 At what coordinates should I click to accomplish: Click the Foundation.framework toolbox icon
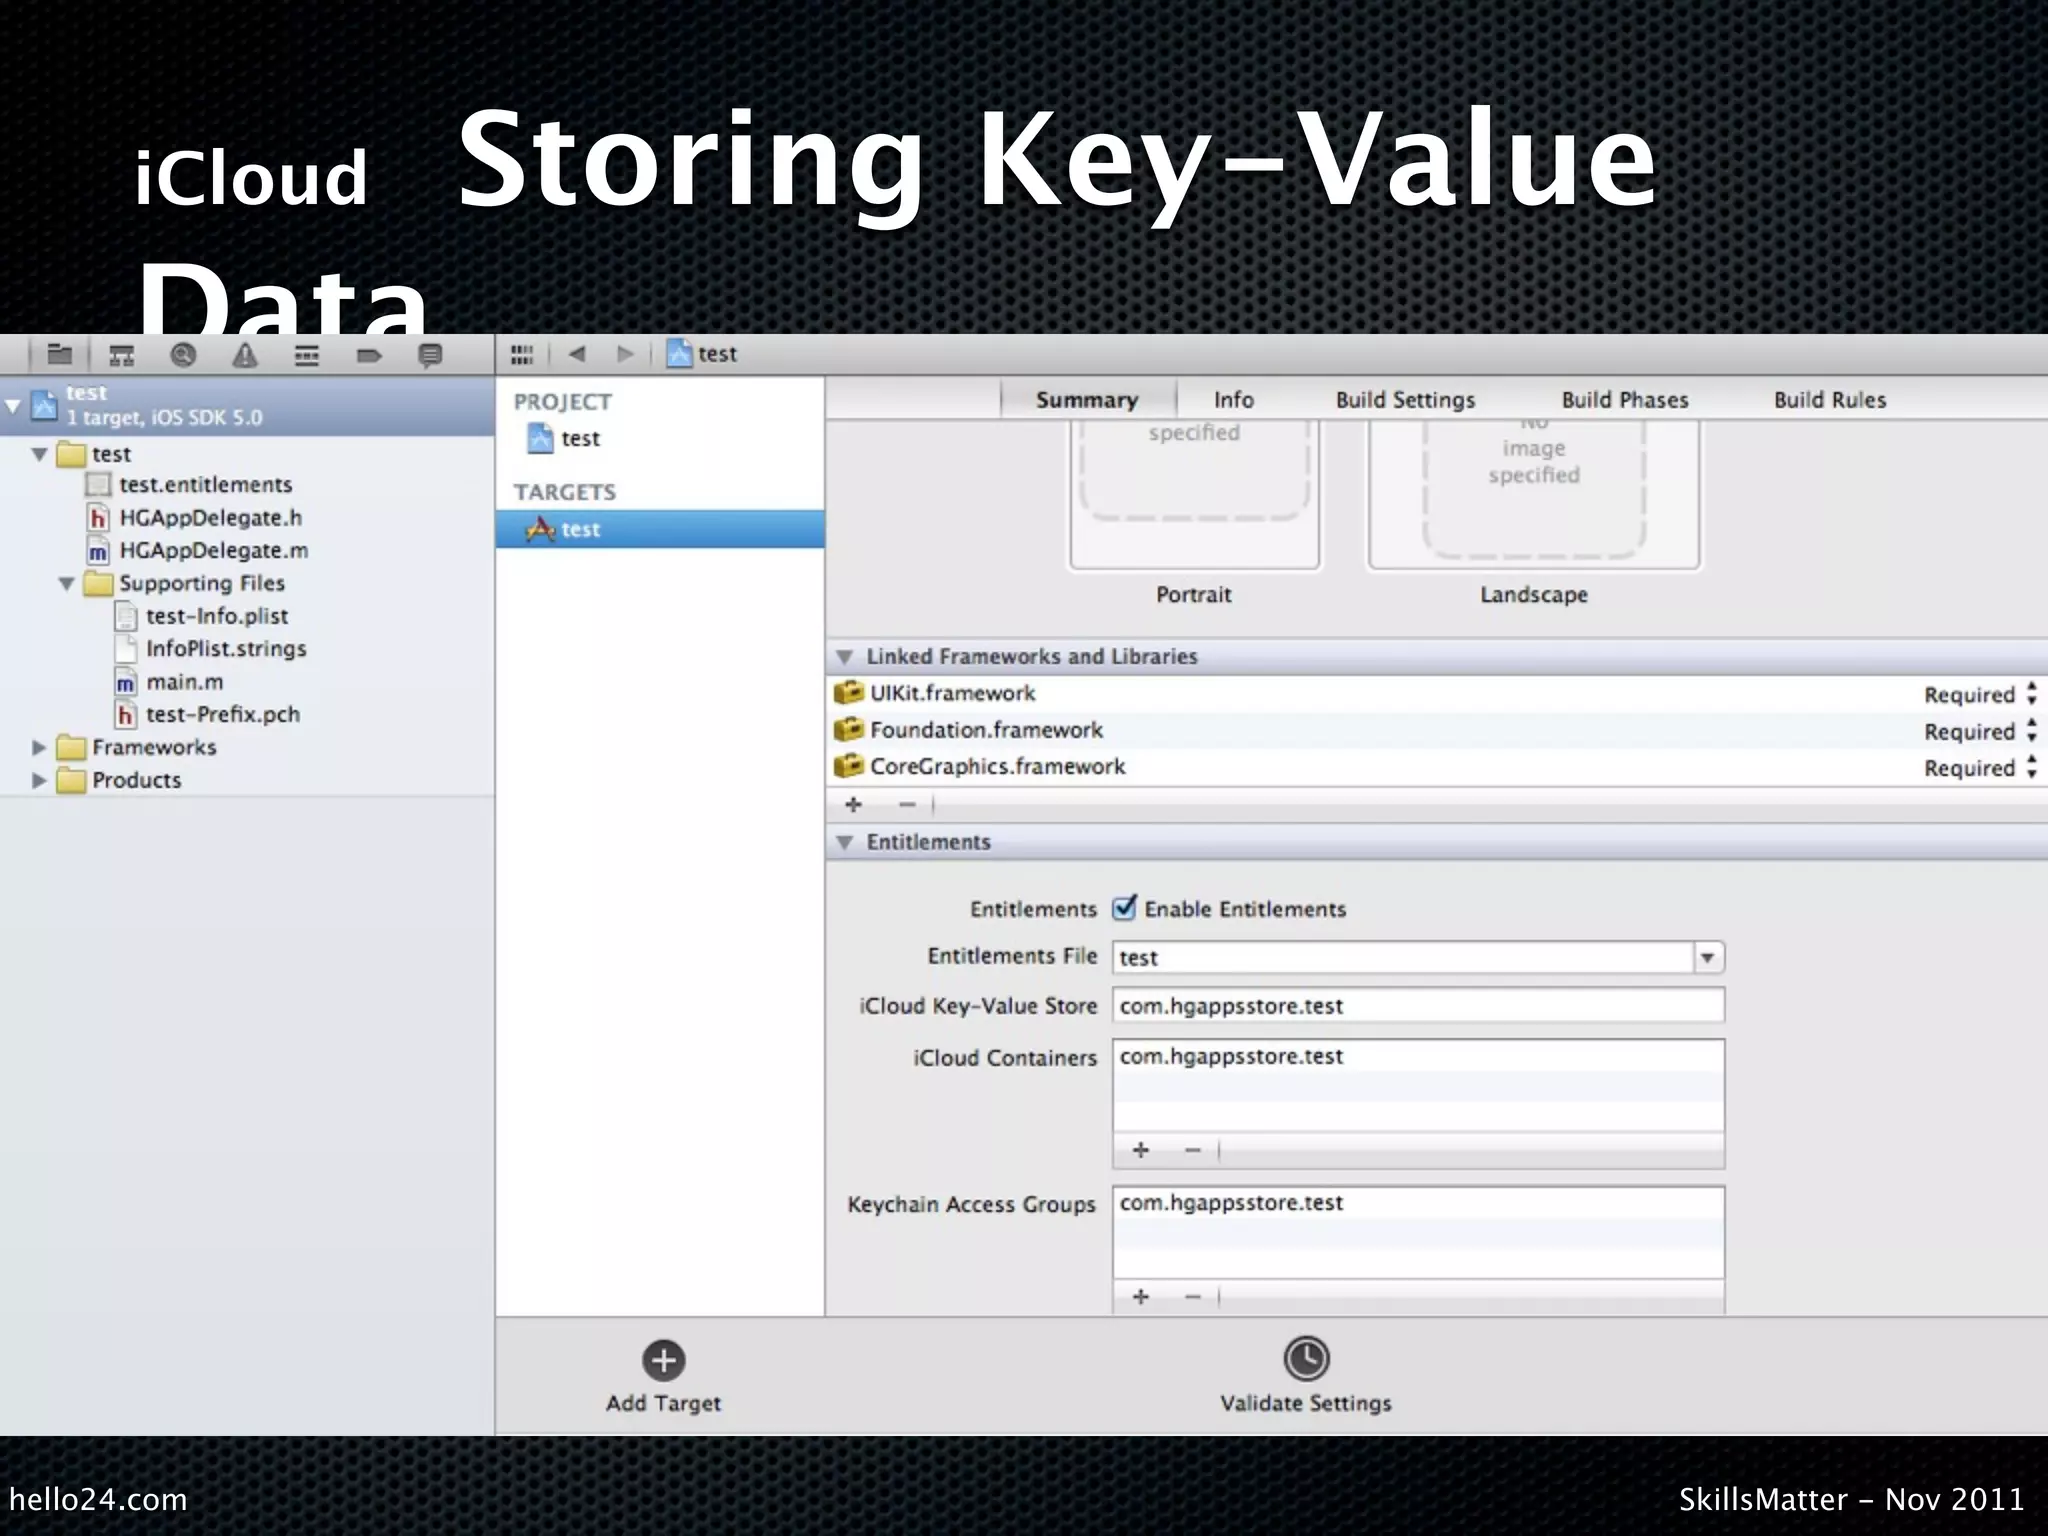848,729
